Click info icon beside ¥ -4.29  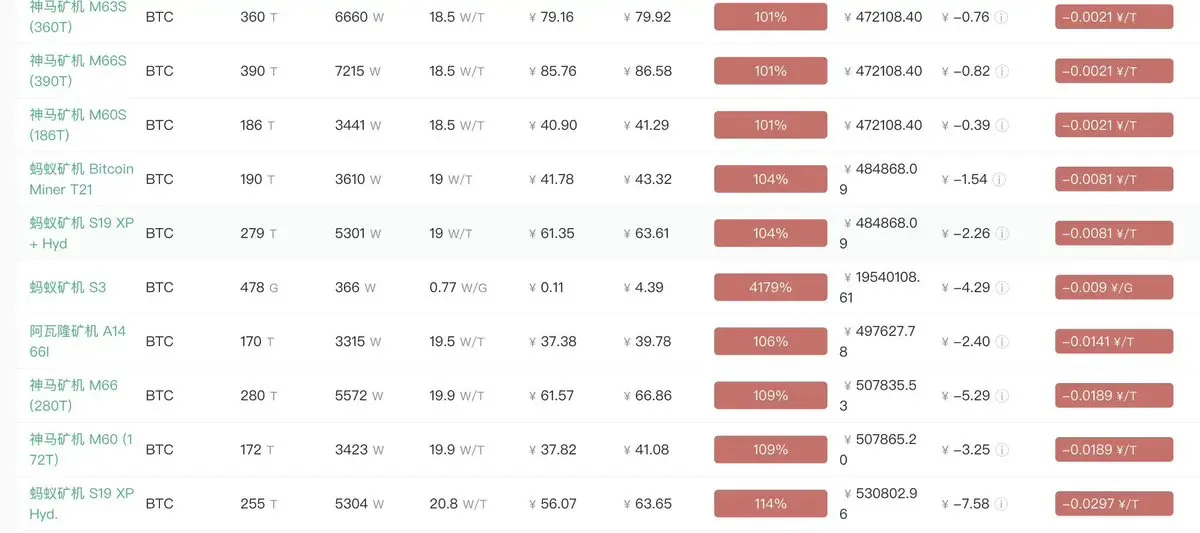coord(1003,287)
